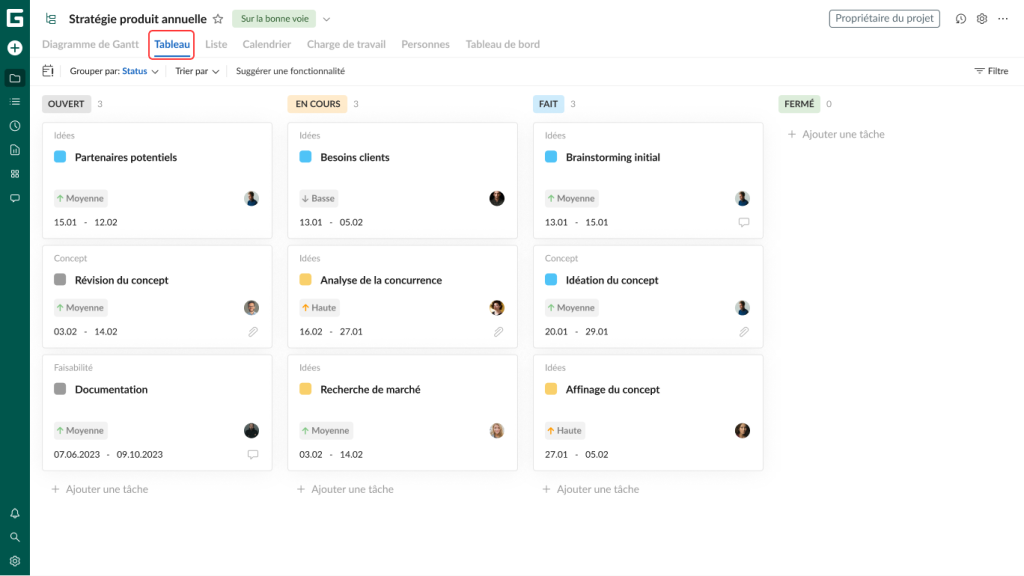
Task: Open the attachment icon on Révision du concept
Action: click(253, 332)
